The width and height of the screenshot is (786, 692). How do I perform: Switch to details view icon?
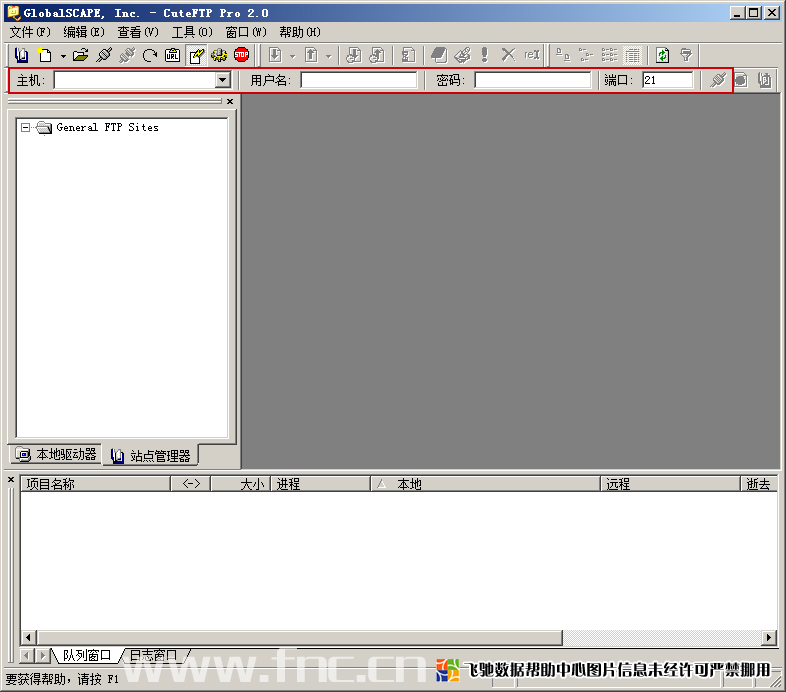coord(632,55)
